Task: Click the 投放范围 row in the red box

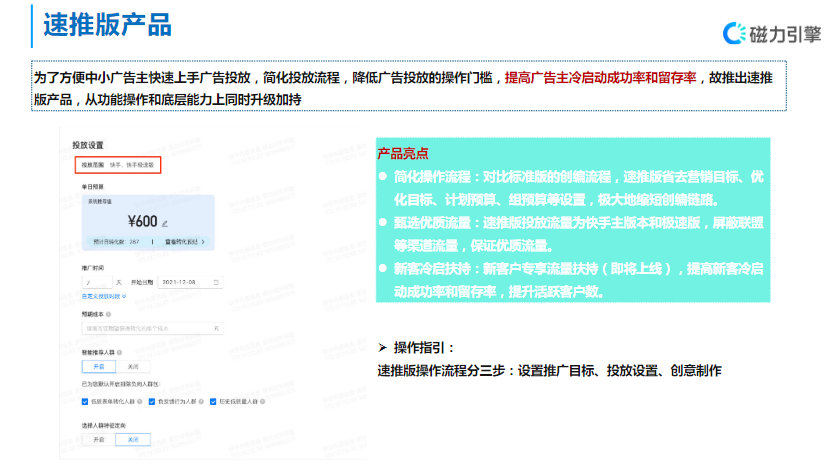Action: 118,165
